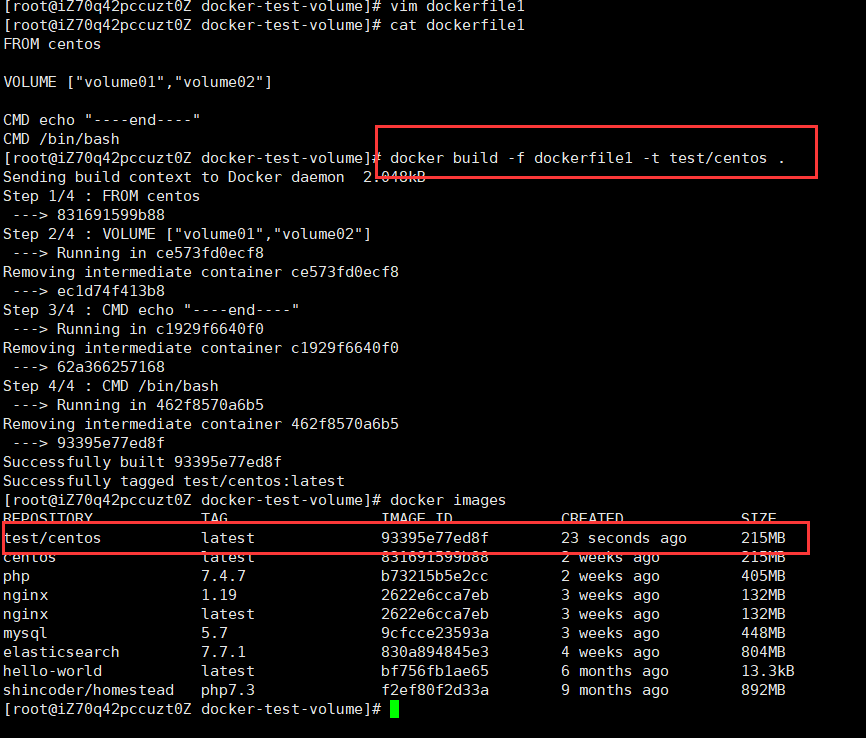This screenshot has width=866, height=738.
Task: Click the 'Step 4/4 : CMD /bin/bash' line
Action: [x=110, y=386]
